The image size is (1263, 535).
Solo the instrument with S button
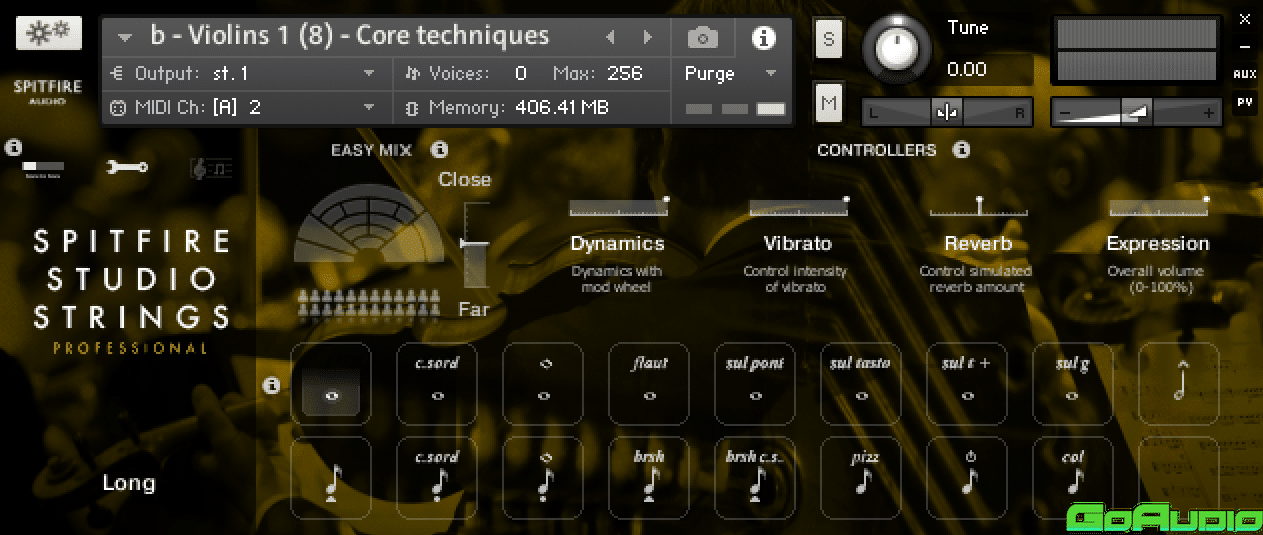(x=828, y=39)
